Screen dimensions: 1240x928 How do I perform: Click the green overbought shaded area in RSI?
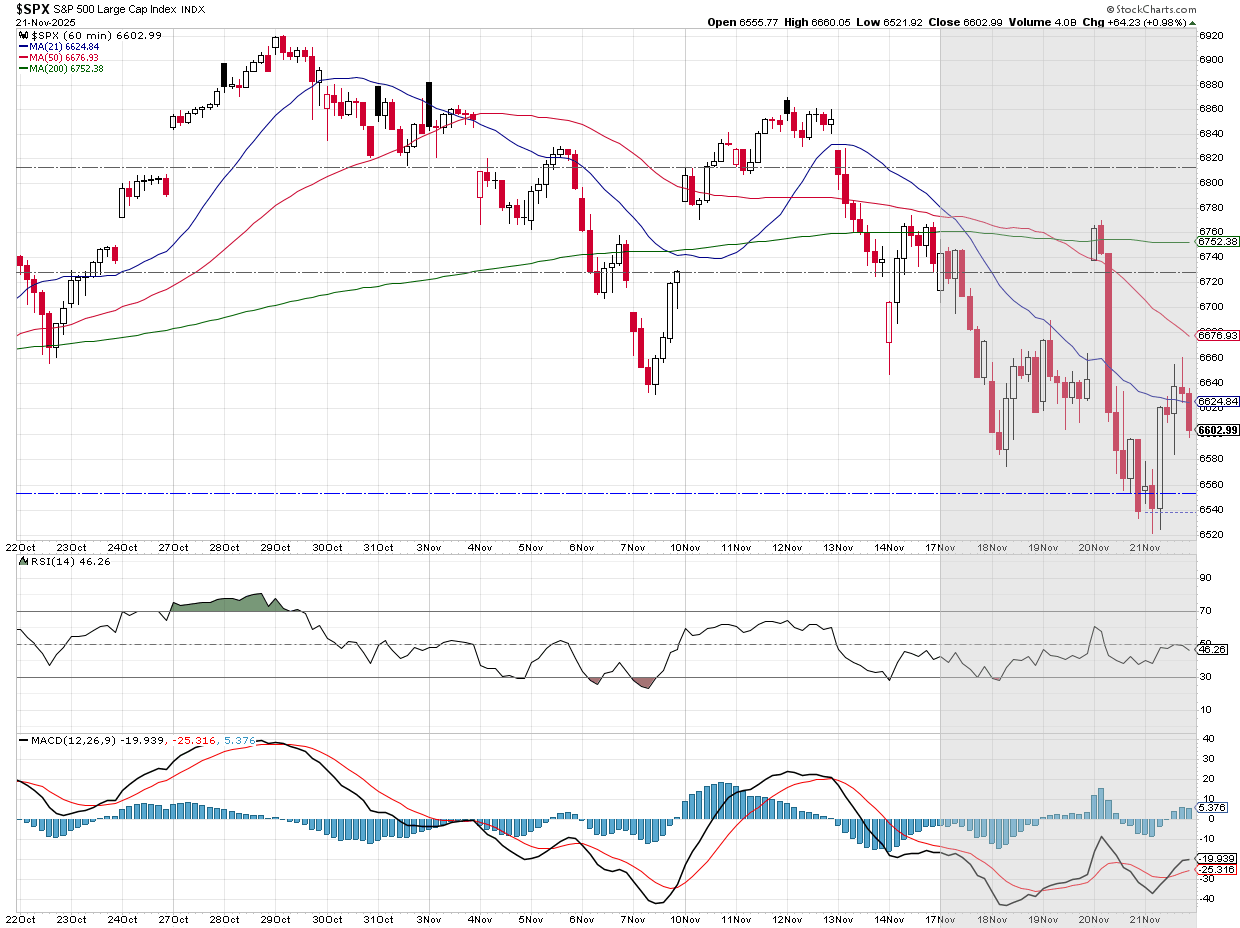pyautogui.click(x=220, y=602)
